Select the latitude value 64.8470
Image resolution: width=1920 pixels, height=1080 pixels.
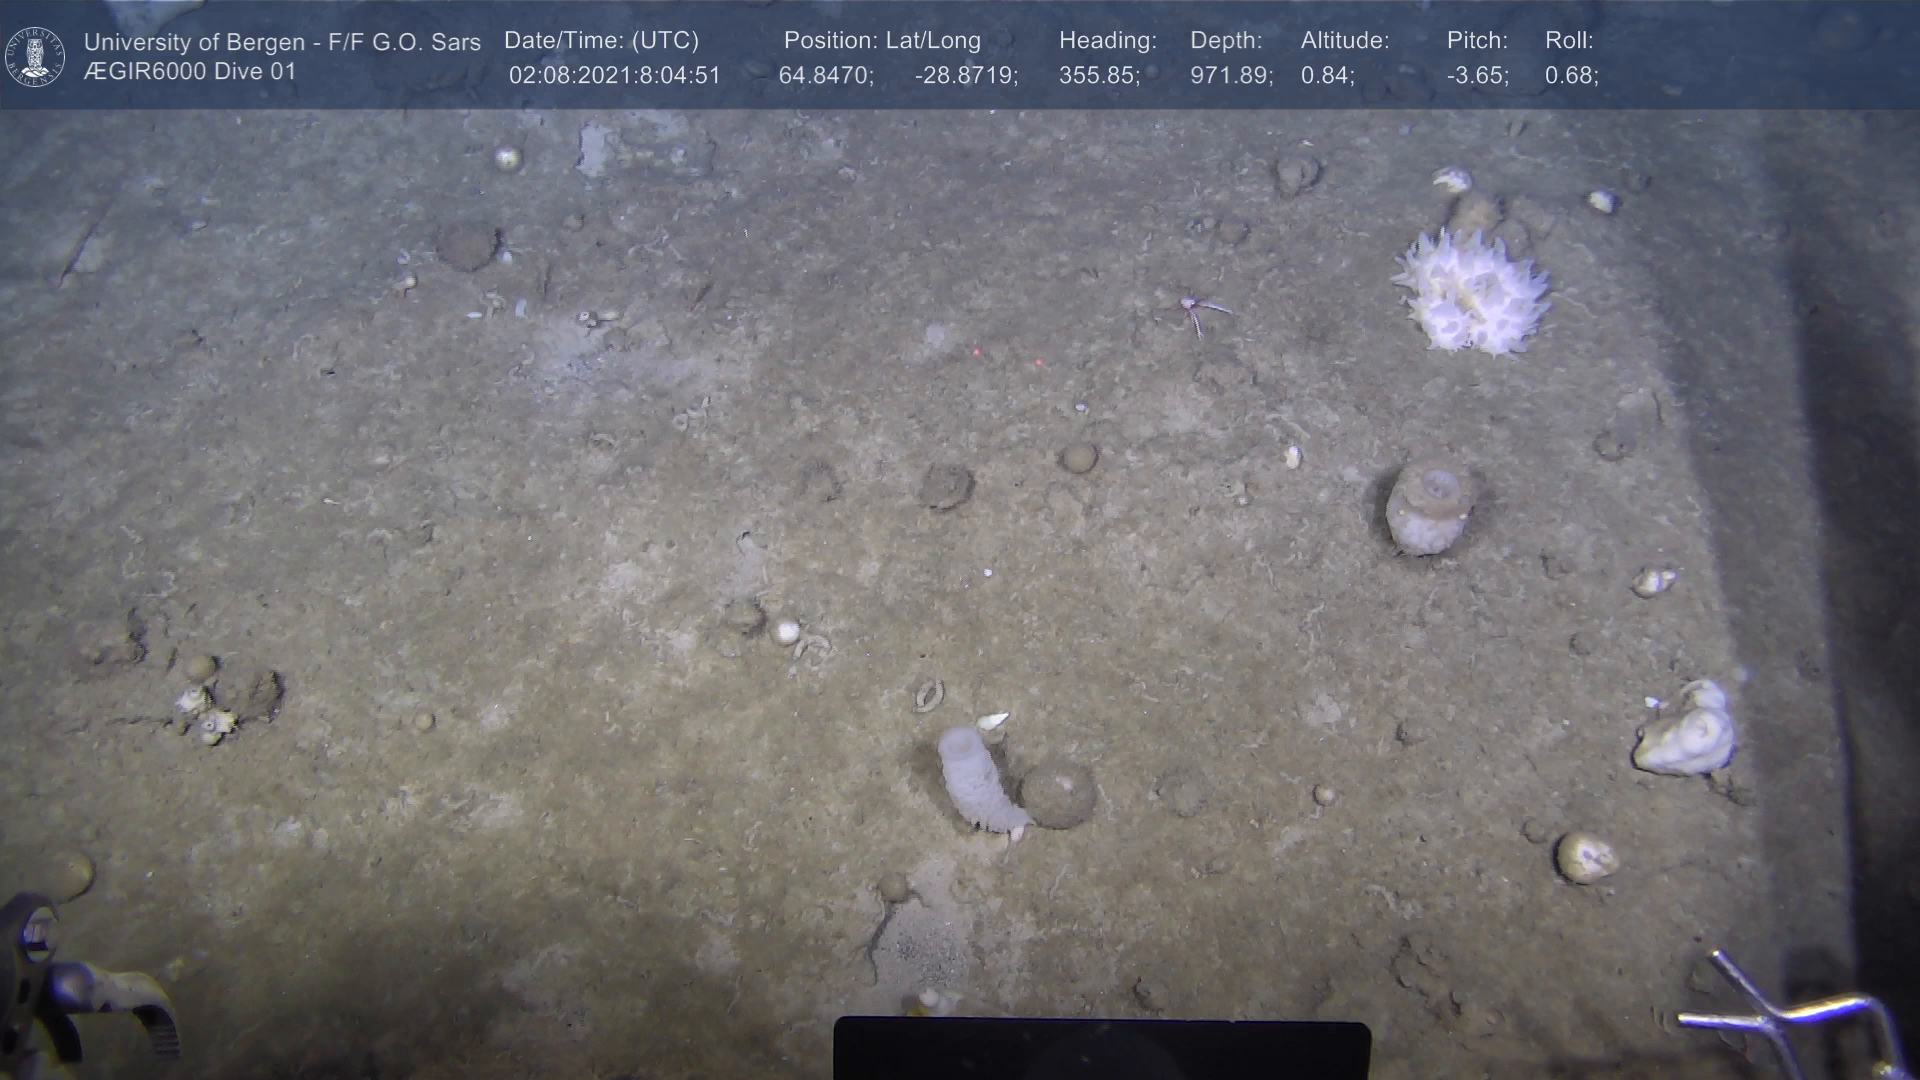(x=826, y=76)
